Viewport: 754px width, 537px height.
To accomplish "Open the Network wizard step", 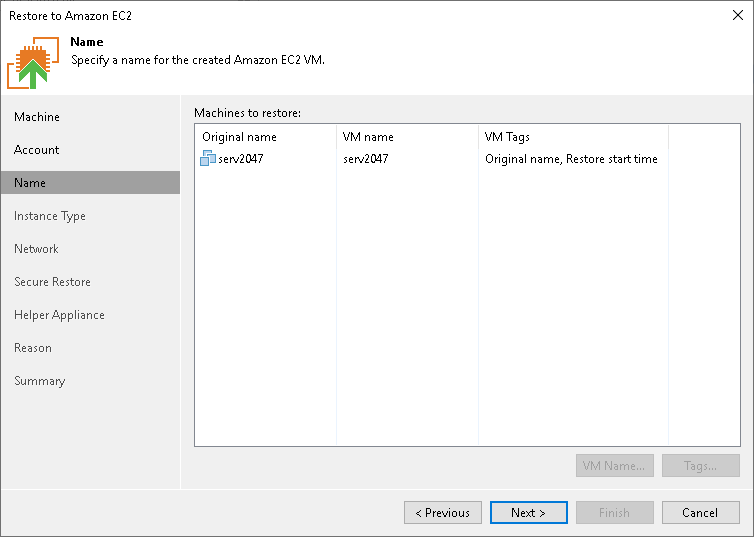I will coord(37,249).
